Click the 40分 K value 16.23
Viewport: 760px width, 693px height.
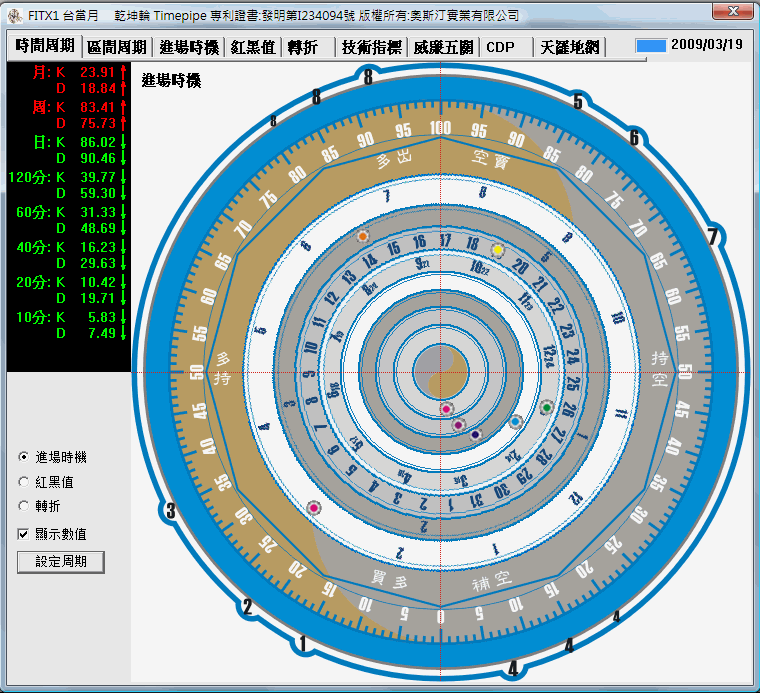coord(98,247)
